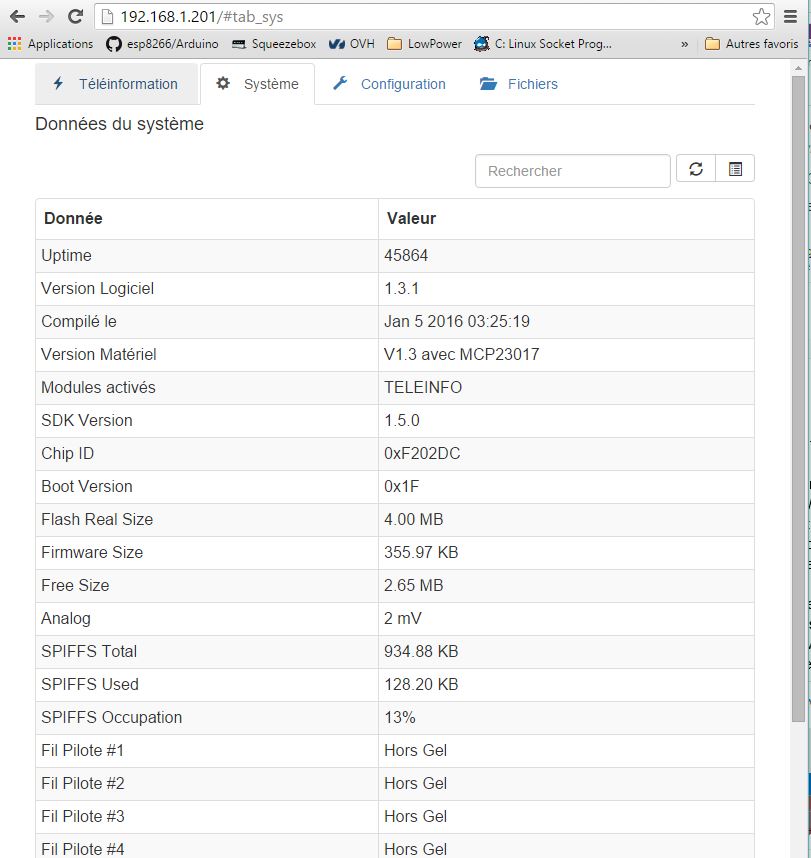Select the Système tab
This screenshot has width=811, height=858.
point(258,84)
